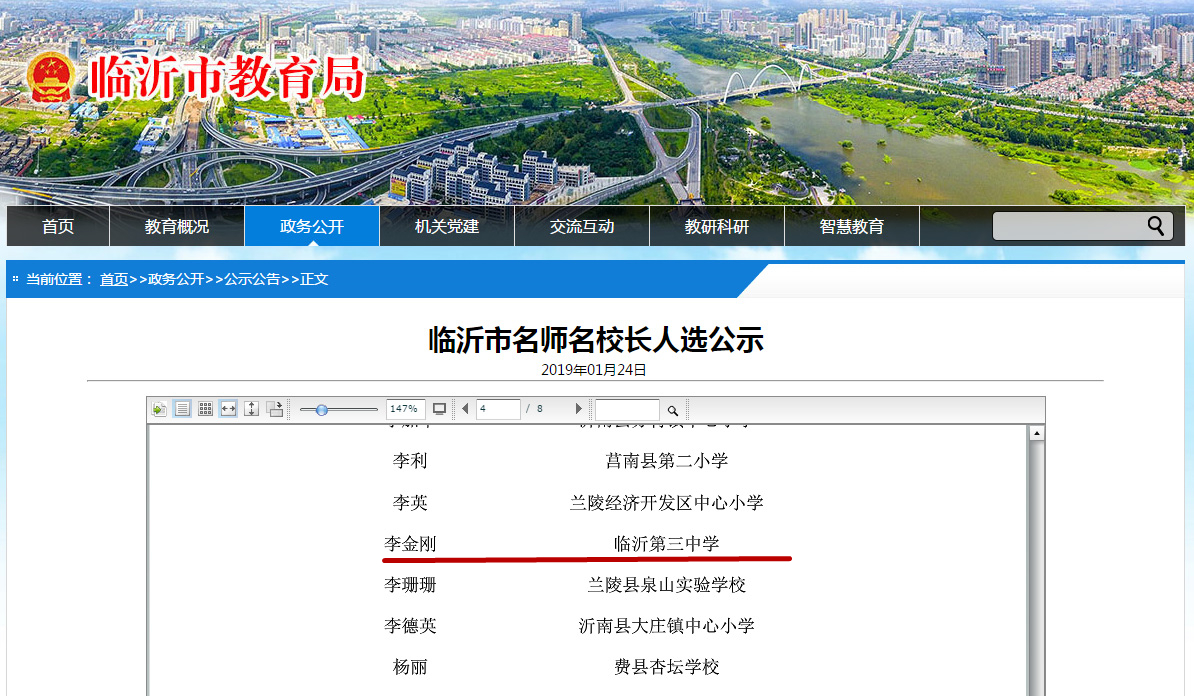This screenshot has height=696, width=1194.
Task: Click the date 2019年01月24日
Action: (594, 370)
